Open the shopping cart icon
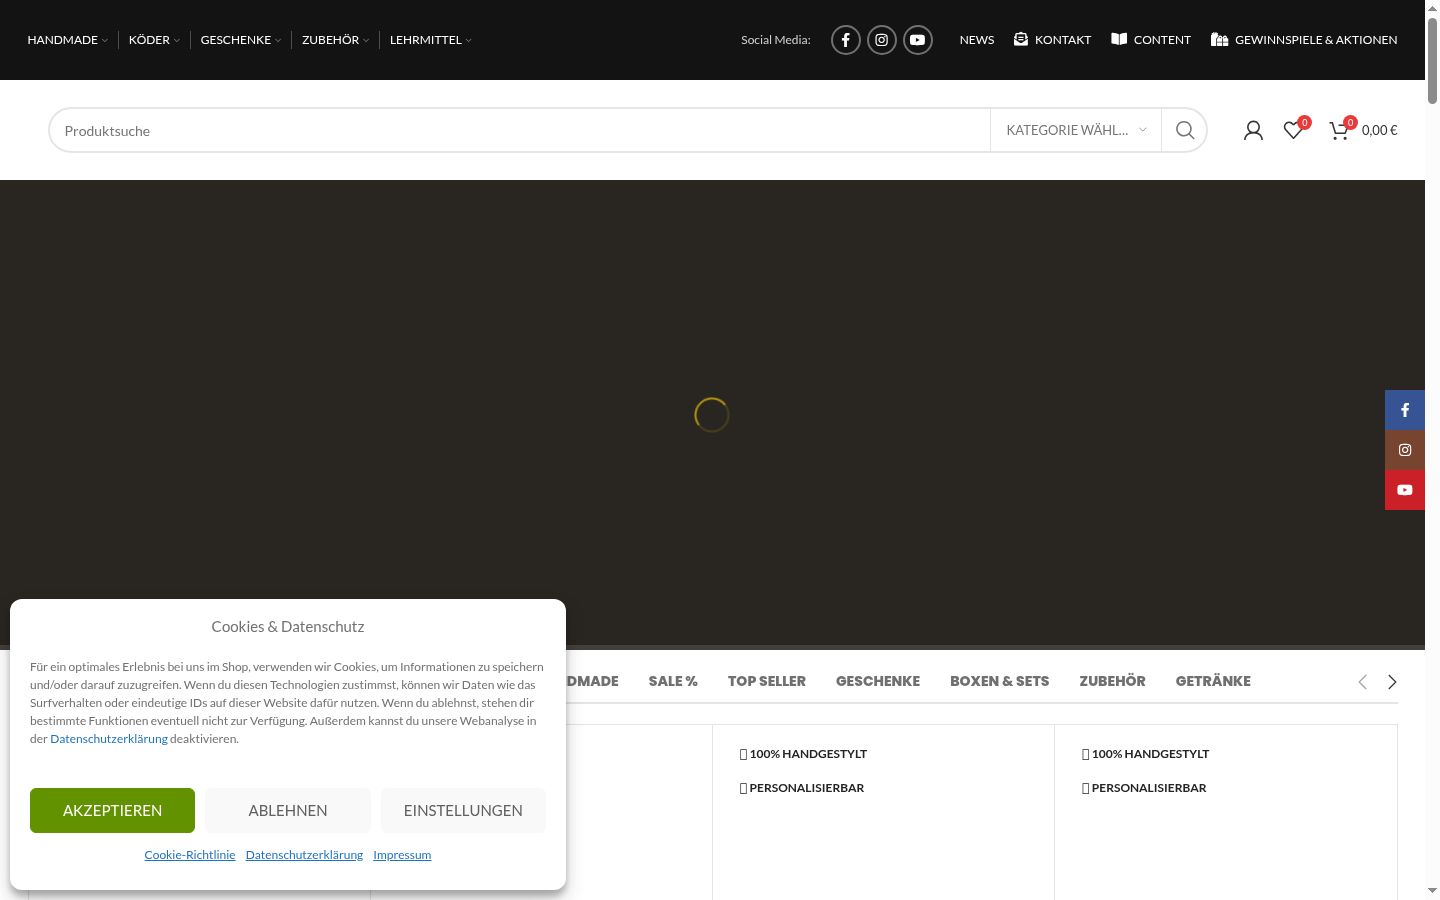The height and width of the screenshot is (900, 1440). [1340, 130]
